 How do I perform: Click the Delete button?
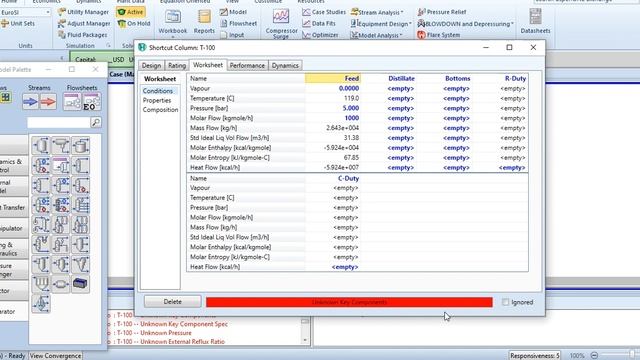(172, 302)
